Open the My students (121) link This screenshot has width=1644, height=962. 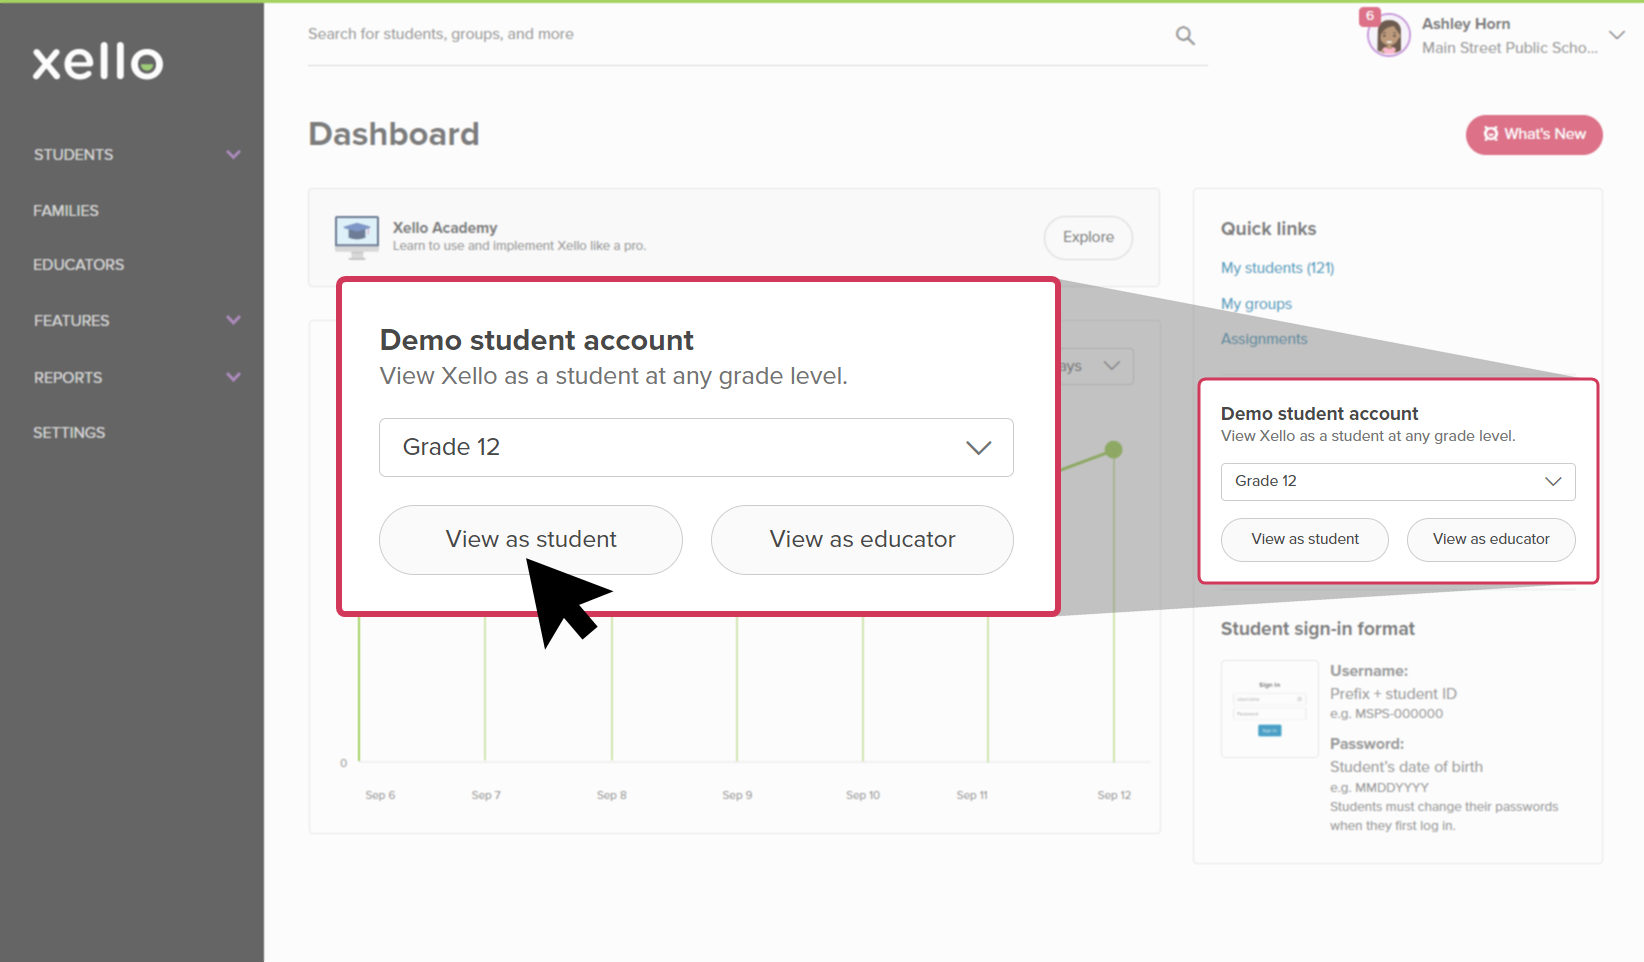click(x=1277, y=268)
